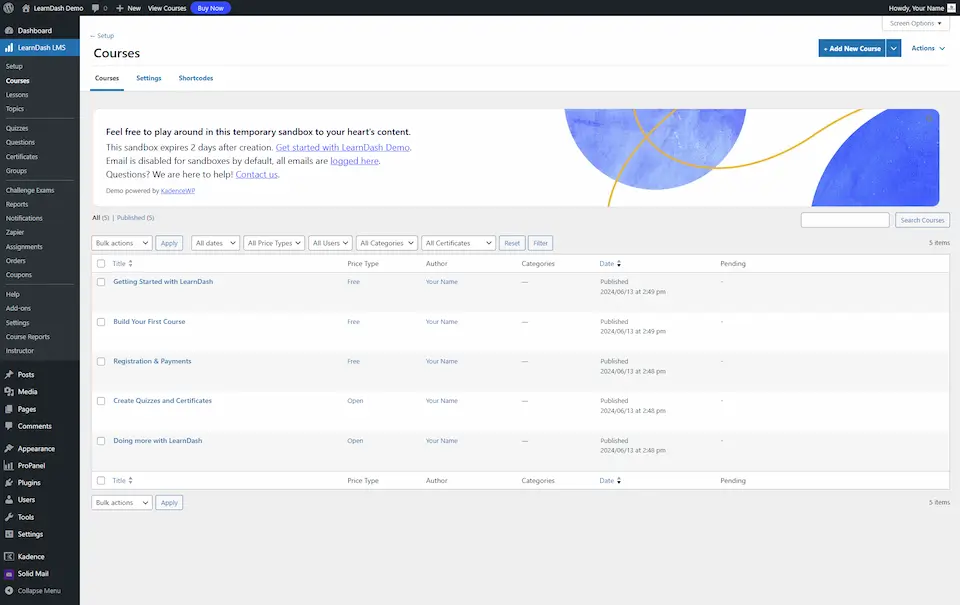Switch to the Shortcodes tab
This screenshot has height=605, width=960.
tap(196, 78)
